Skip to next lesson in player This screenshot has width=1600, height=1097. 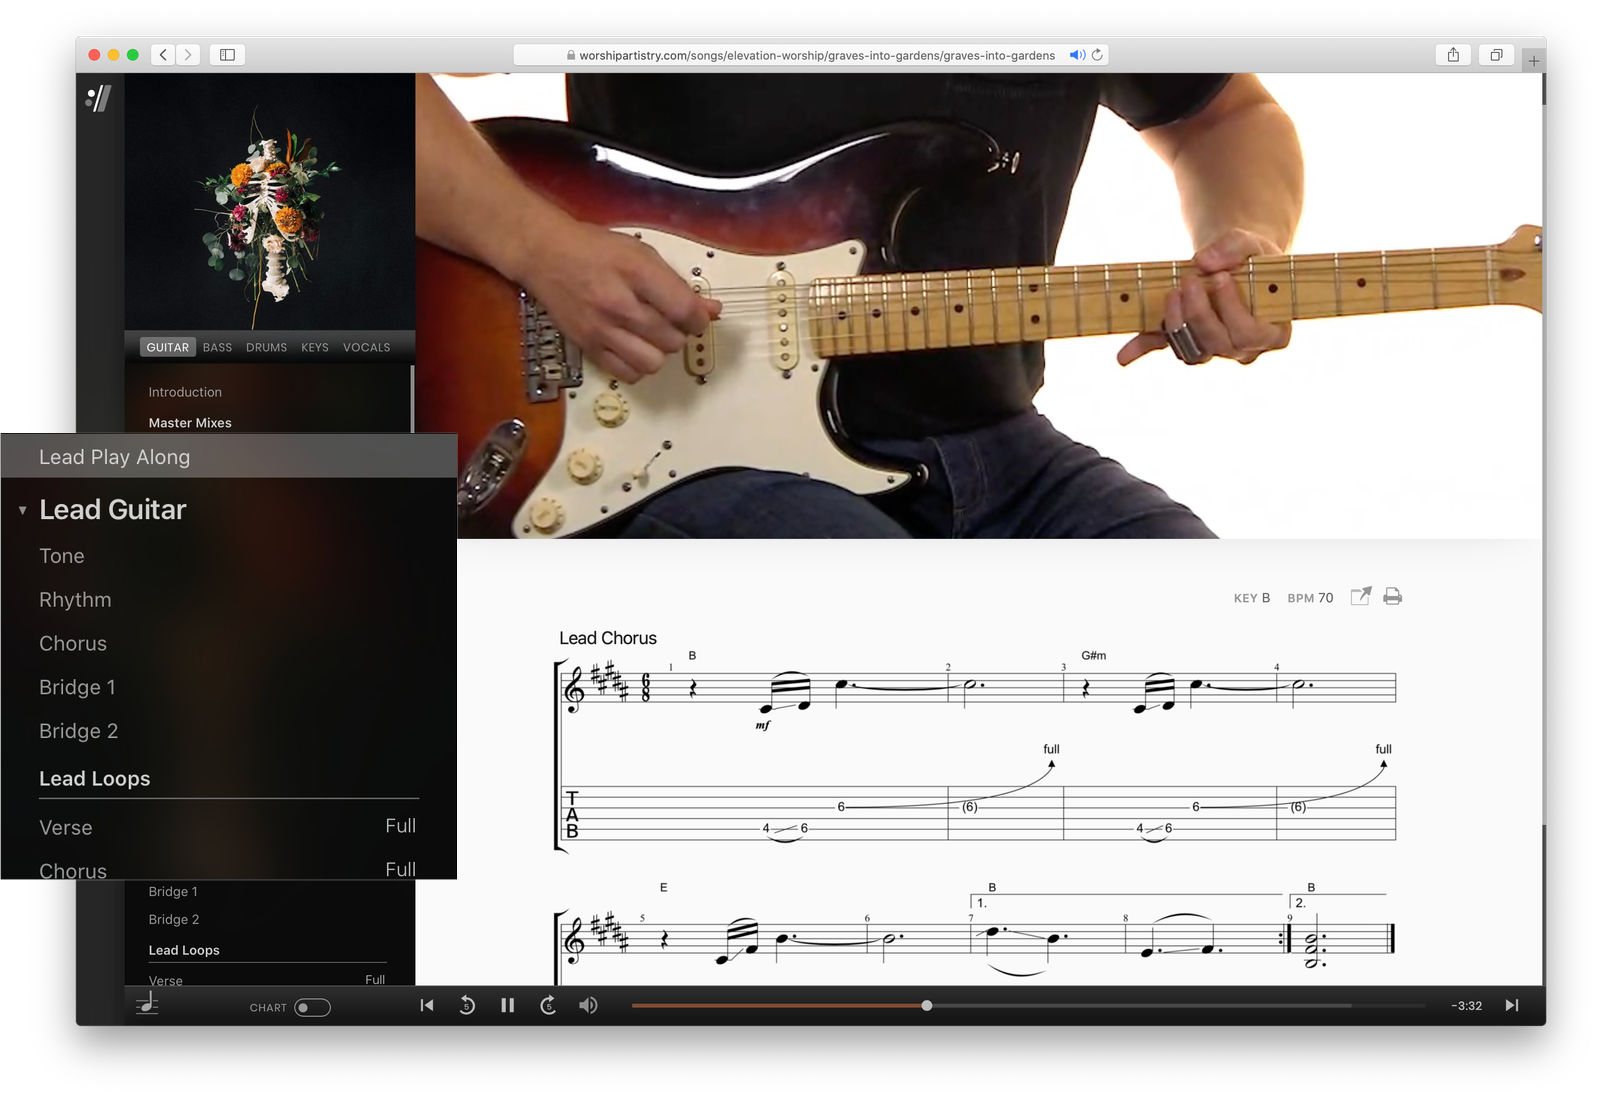point(1511,1005)
